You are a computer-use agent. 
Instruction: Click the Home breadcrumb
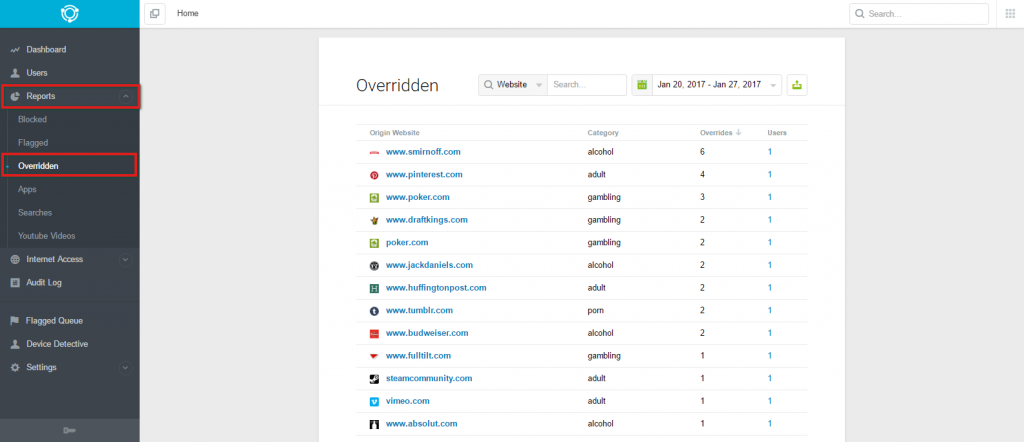click(188, 13)
